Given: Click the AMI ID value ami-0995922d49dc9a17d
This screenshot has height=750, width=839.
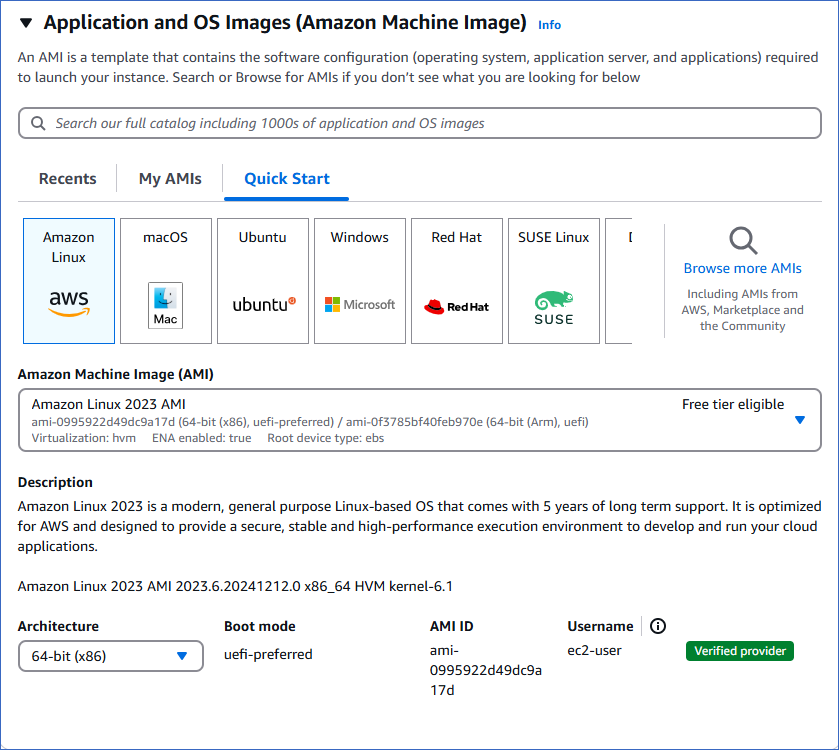Looking at the screenshot, I should [x=486, y=670].
